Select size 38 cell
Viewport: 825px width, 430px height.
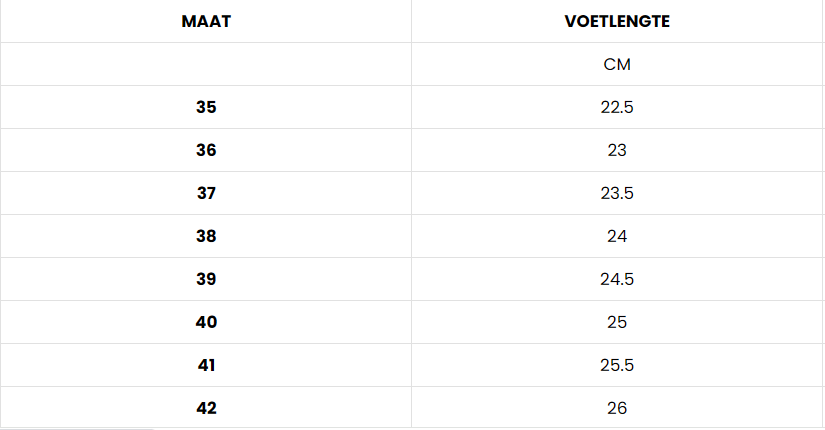click(x=206, y=236)
